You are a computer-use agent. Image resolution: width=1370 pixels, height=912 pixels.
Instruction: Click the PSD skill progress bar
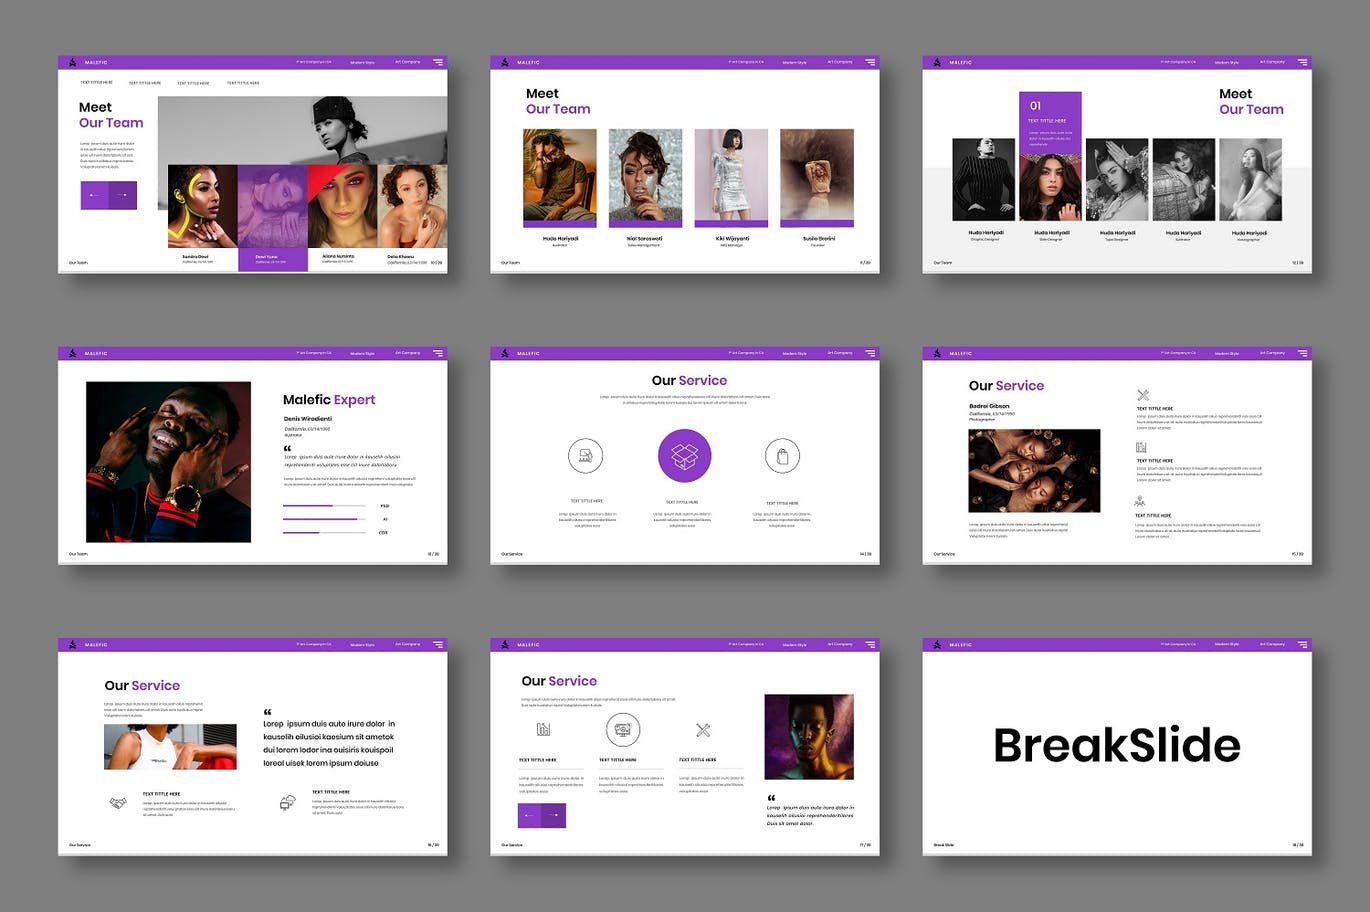pyautogui.click(x=323, y=506)
